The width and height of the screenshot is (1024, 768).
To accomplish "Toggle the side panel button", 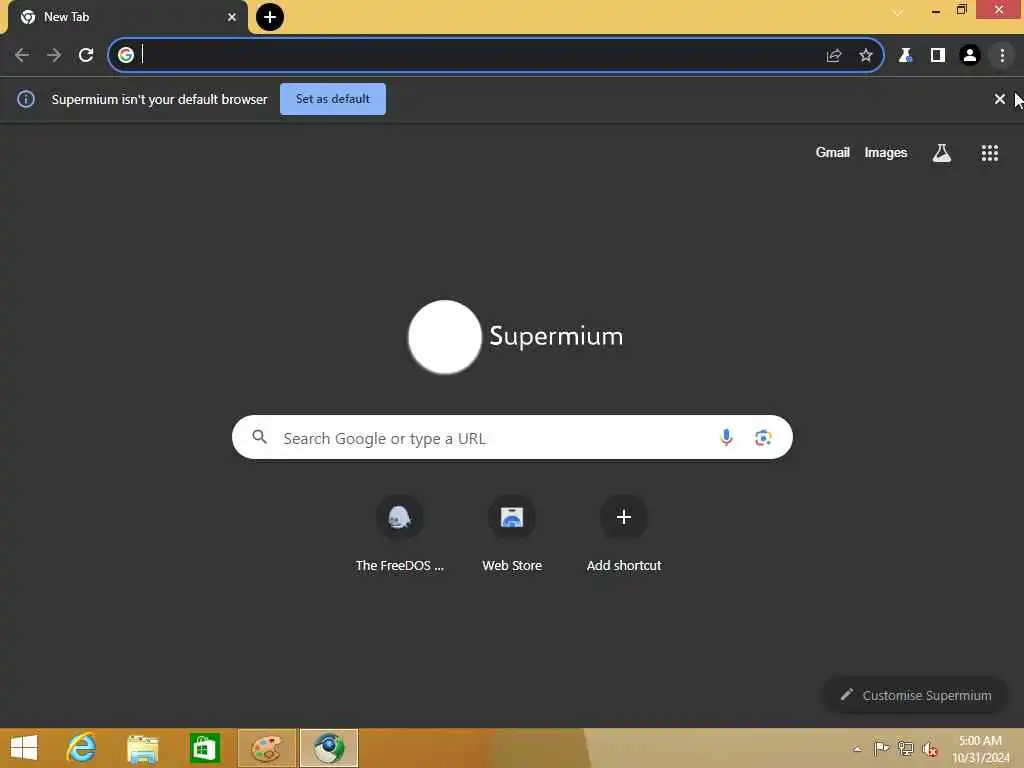I will 938,56.
